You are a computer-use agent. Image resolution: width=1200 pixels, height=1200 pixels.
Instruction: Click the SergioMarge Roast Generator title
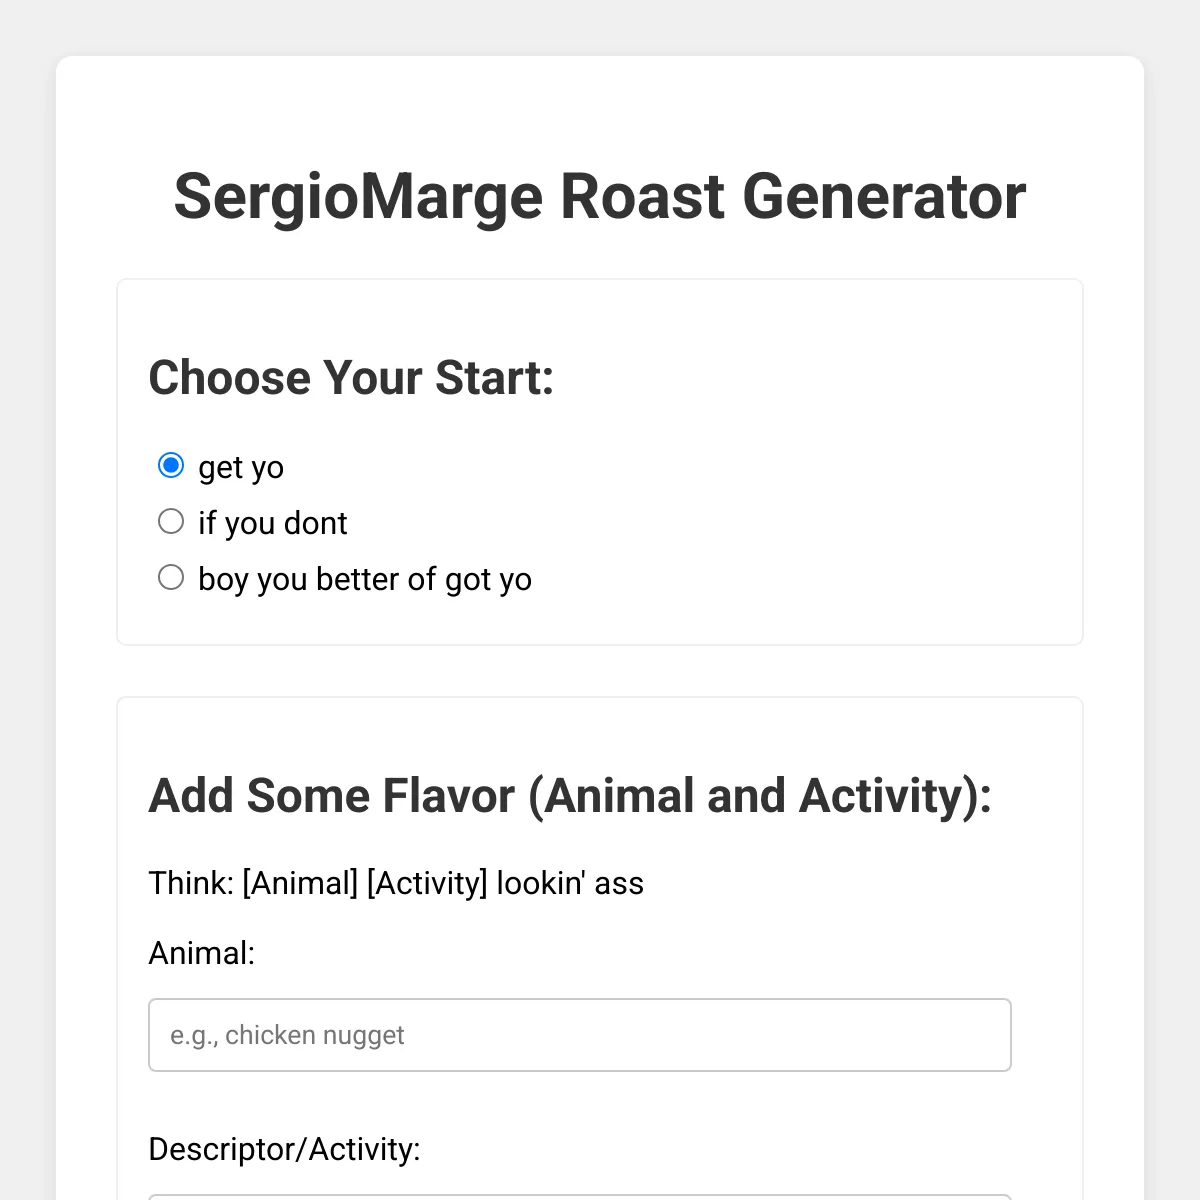600,197
